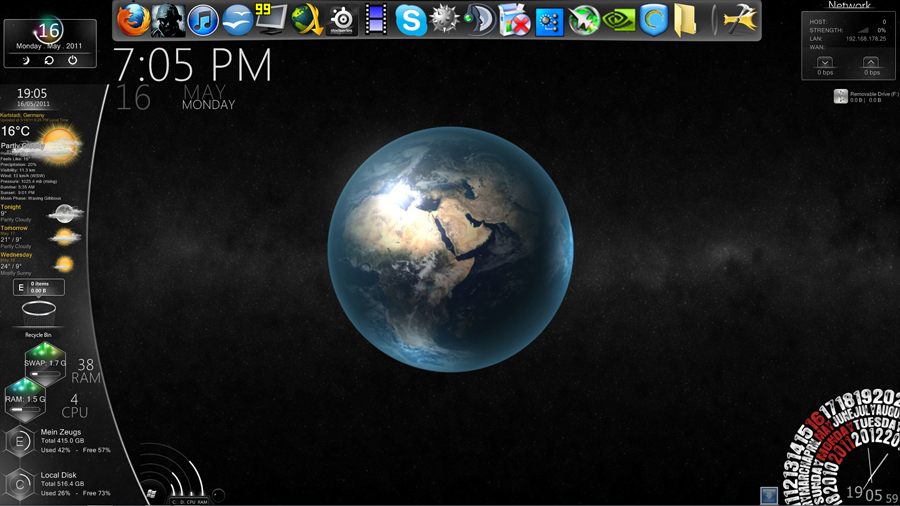This screenshot has height=506, width=900.
Task: Open the Recycle Bin
Action: (38, 315)
